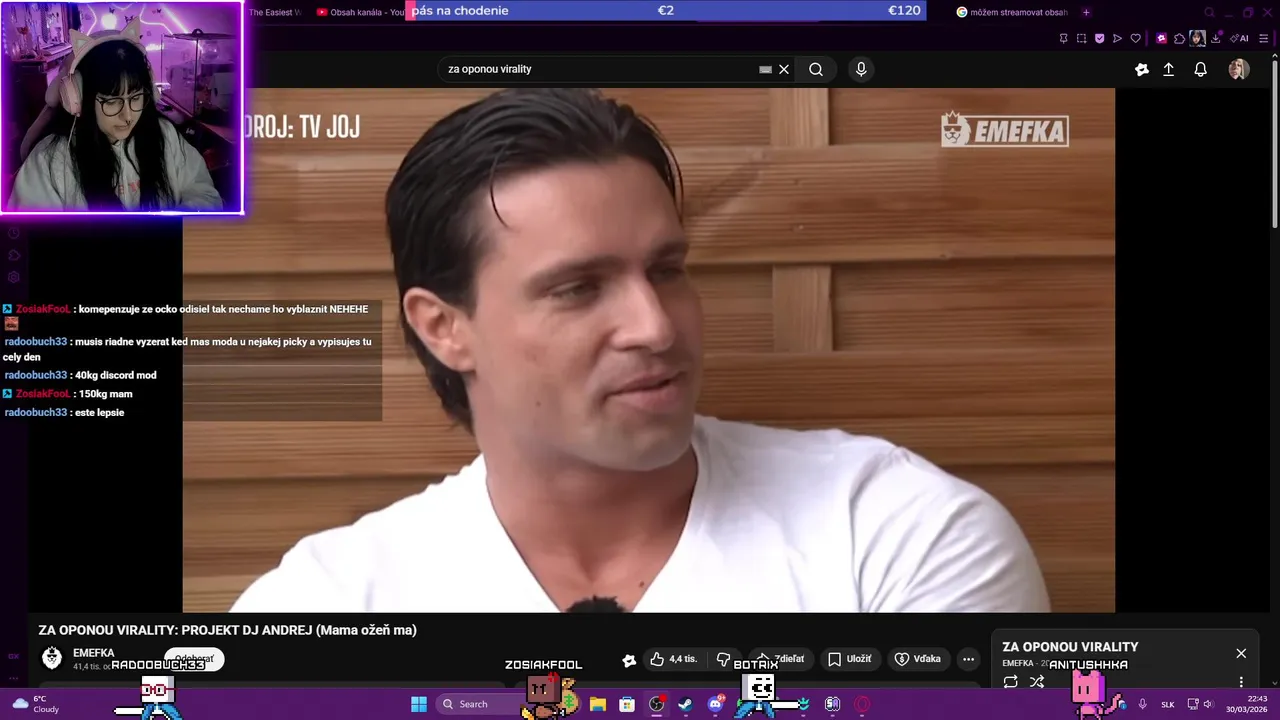Image resolution: width=1280 pixels, height=720 pixels.
Task: Click chat message 'este lepsie'
Action: pos(99,412)
